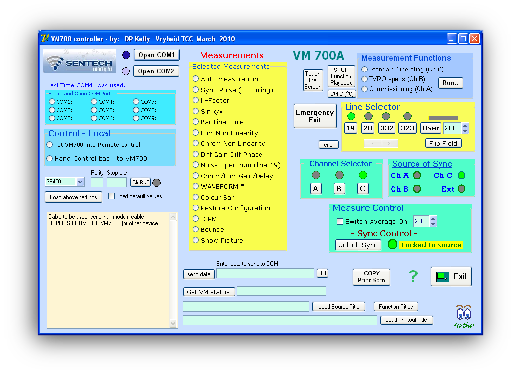This screenshot has height=373, width=513.
Task: Click the COPY Print Scrn button
Action: (371, 277)
